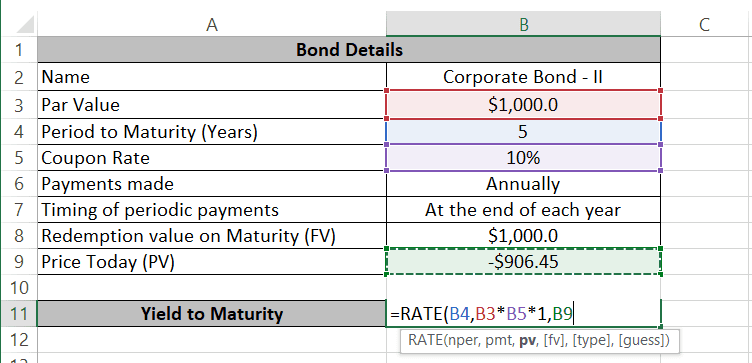752x363 pixels.
Task: Click the 10% Coupon Rate cell
Action: coord(523,158)
